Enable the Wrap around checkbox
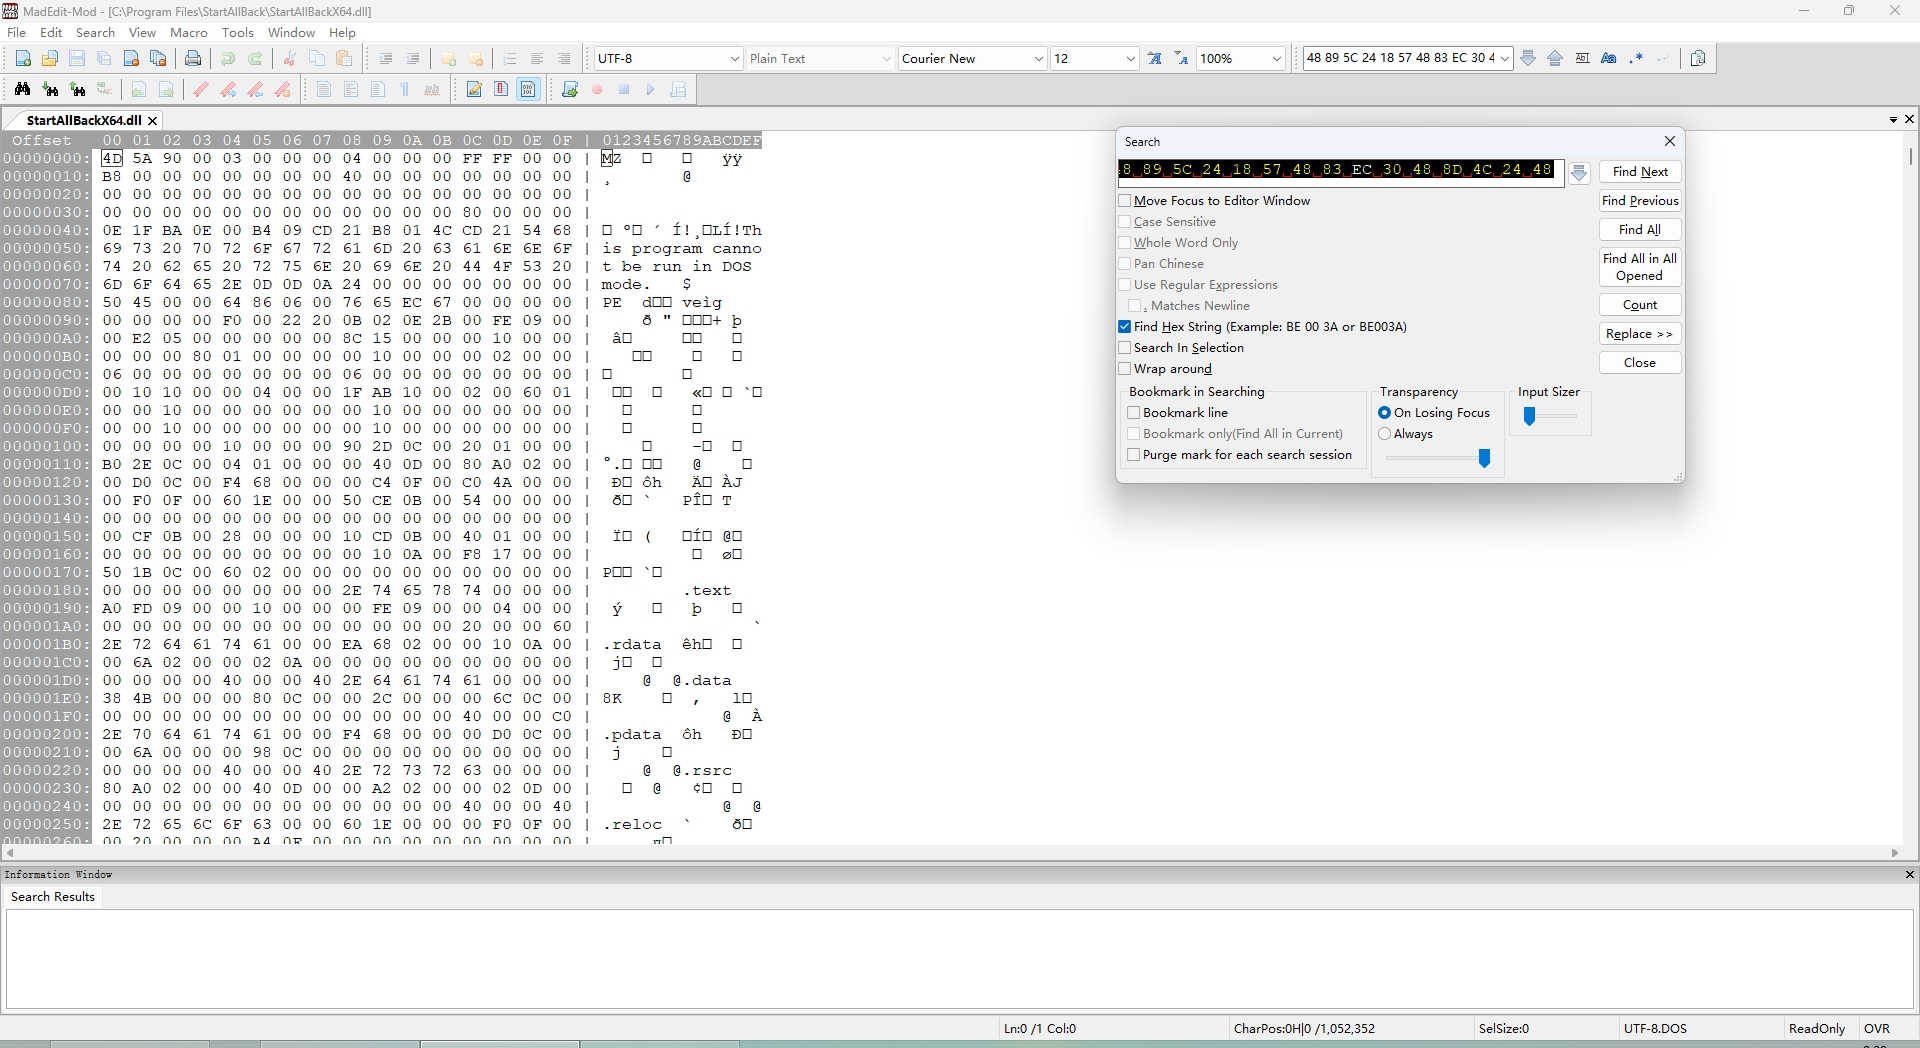The width and height of the screenshot is (1920, 1048). 1125,369
